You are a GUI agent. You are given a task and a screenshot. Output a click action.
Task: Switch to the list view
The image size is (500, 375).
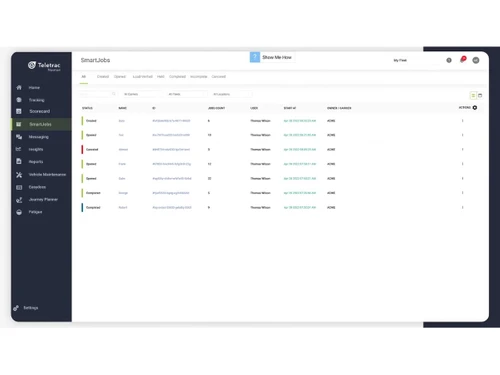tap(473, 95)
